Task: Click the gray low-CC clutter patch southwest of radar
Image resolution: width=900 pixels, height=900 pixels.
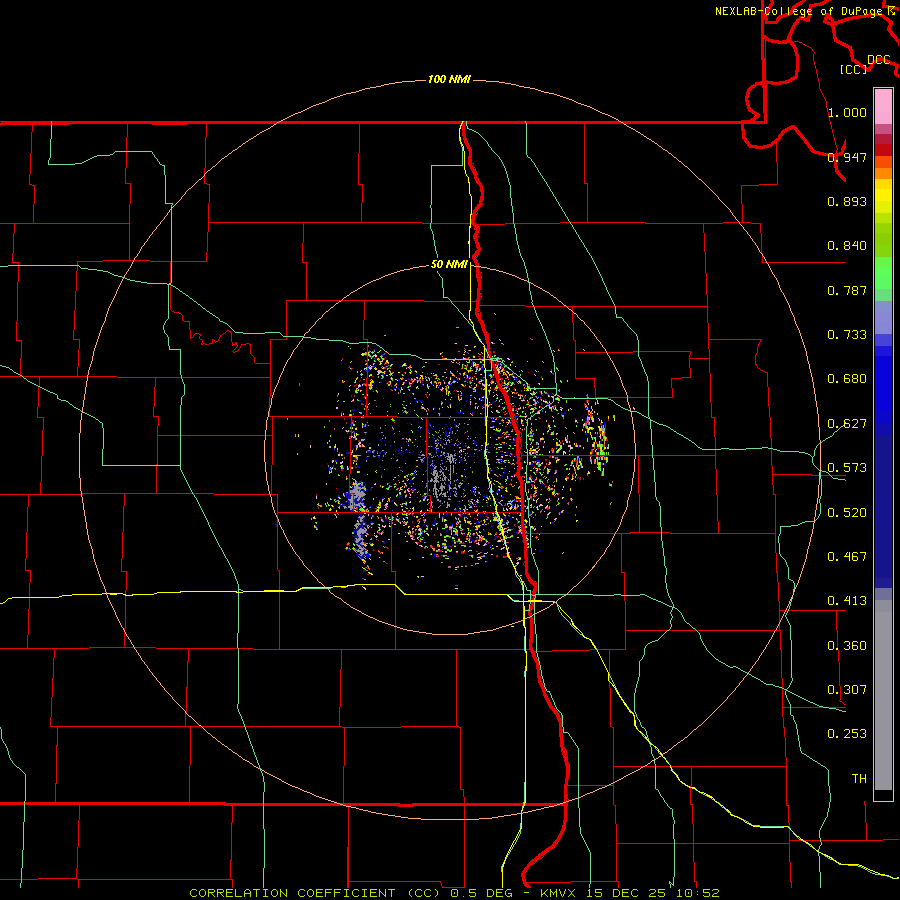Action: pos(358,521)
